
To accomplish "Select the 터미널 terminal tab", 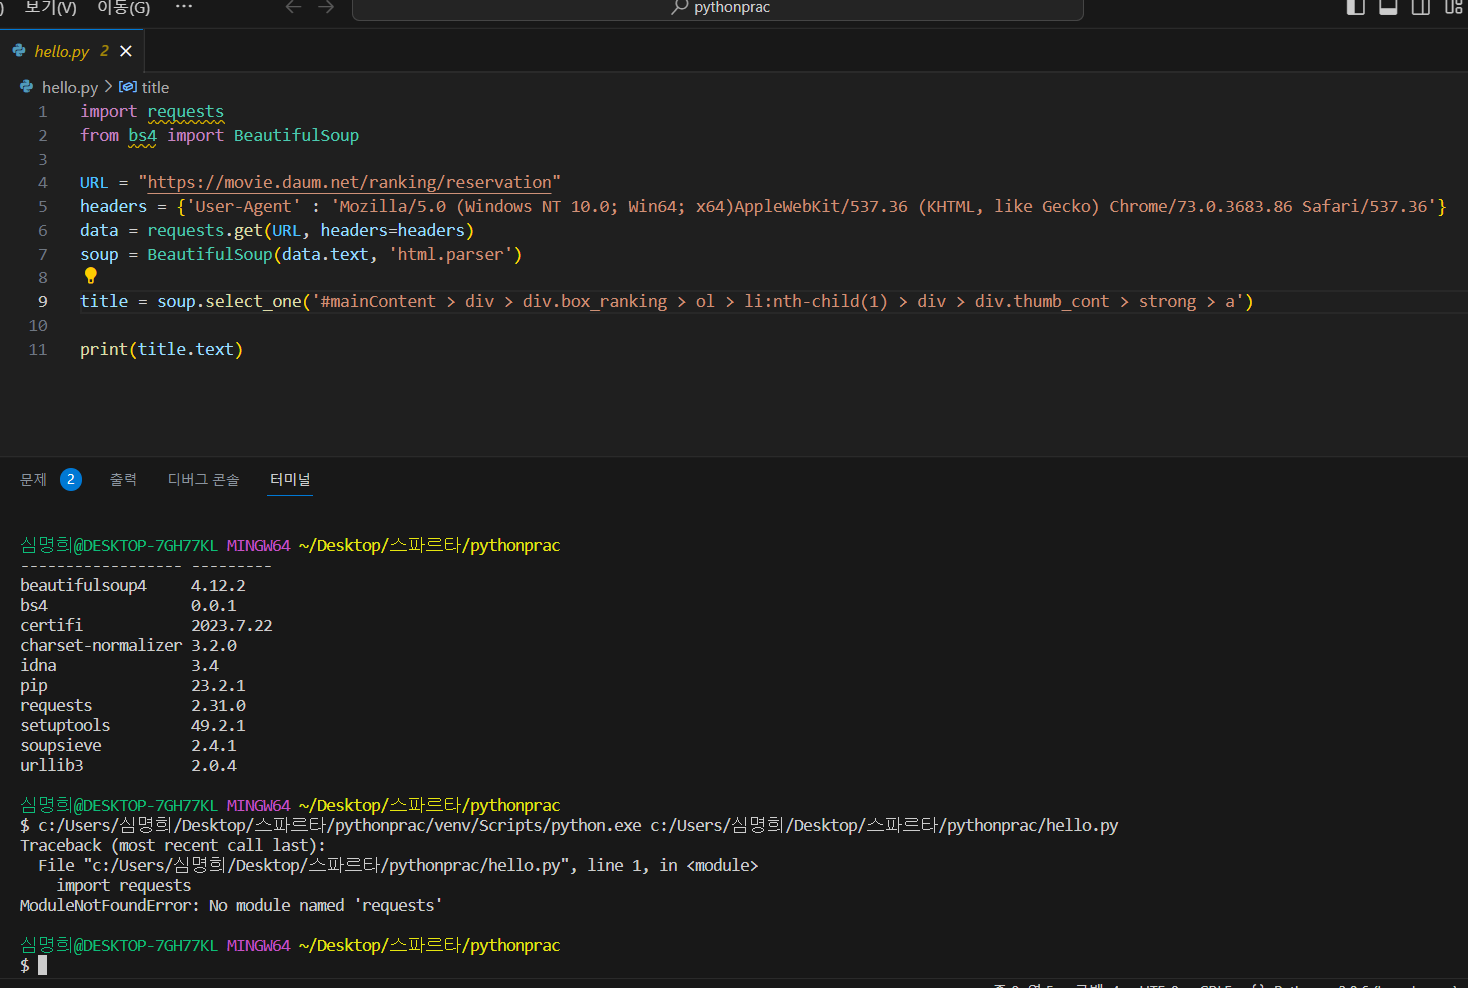I will pos(290,480).
